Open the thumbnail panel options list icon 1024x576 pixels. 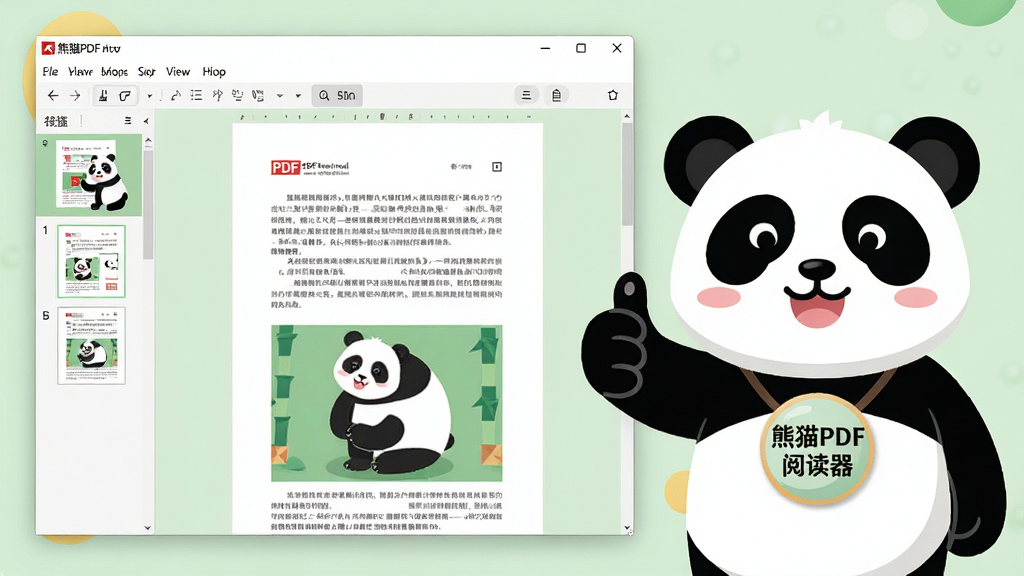[128, 121]
